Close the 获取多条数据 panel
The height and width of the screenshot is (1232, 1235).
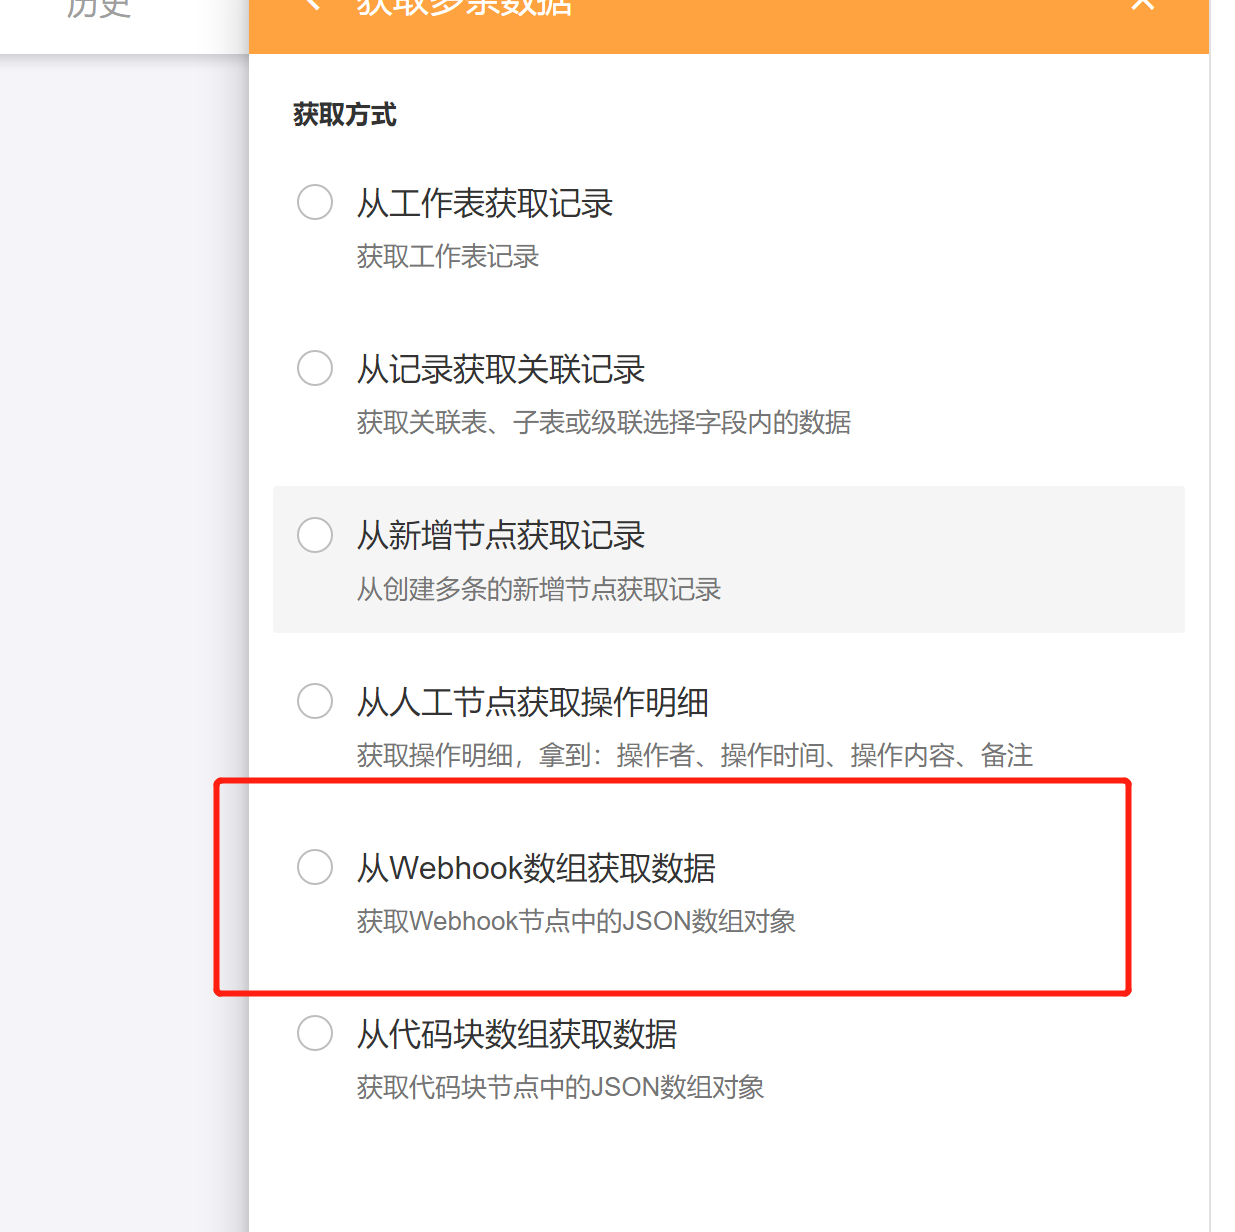(1142, 5)
